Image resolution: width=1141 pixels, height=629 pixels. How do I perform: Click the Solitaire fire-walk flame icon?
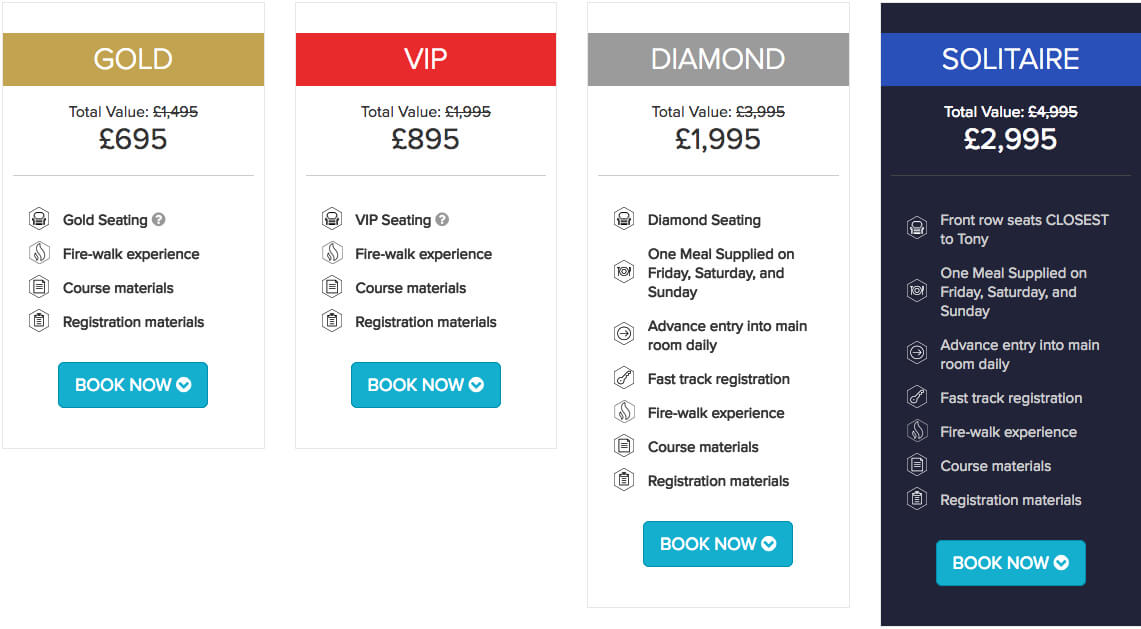coord(917,431)
